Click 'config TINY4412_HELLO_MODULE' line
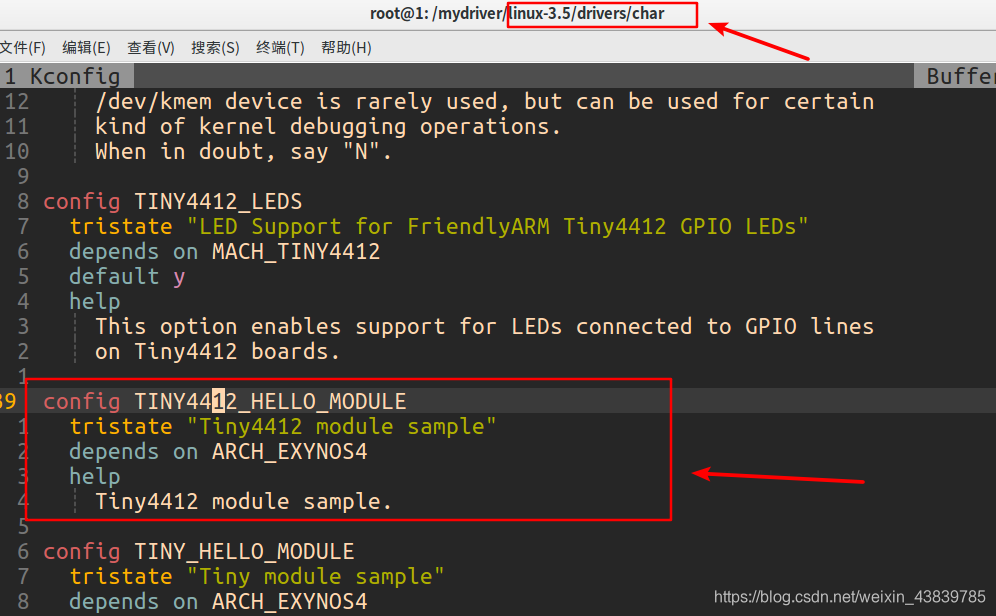Viewport: 996px width, 616px height. [225, 401]
